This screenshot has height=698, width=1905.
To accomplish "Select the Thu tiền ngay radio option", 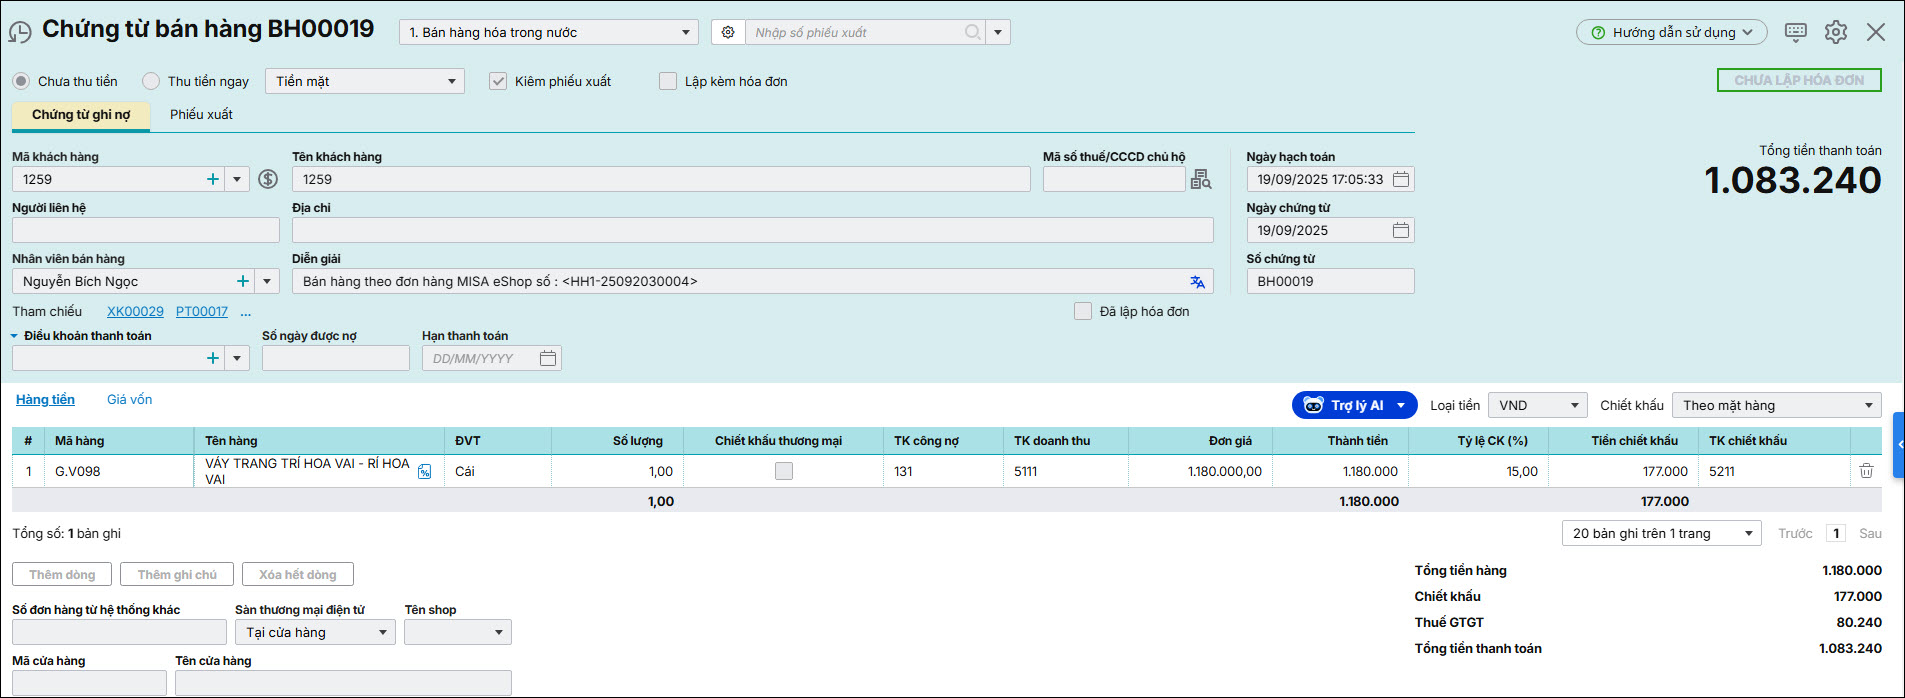I will pyautogui.click(x=151, y=81).
